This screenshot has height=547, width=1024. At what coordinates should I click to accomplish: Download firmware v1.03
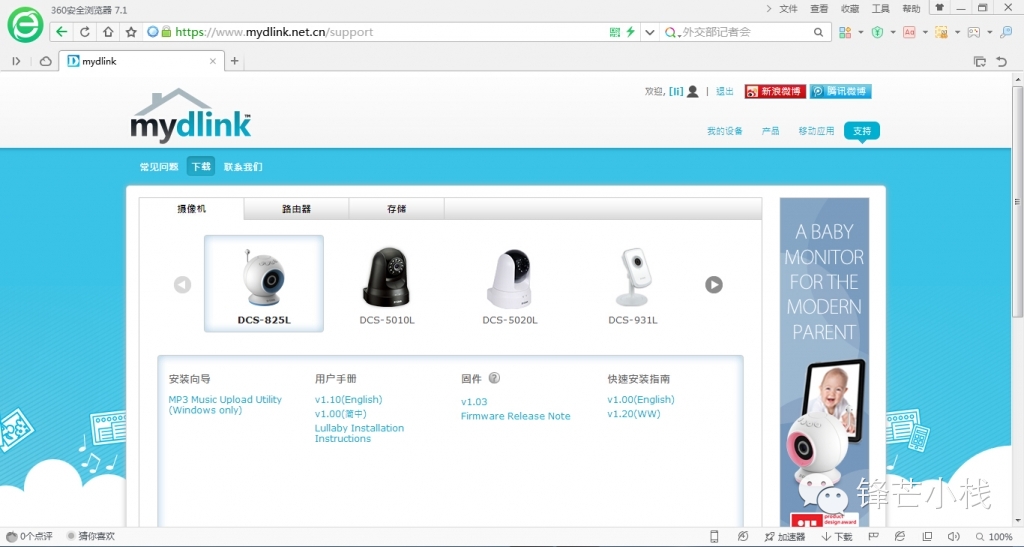(x=474, y=402)
